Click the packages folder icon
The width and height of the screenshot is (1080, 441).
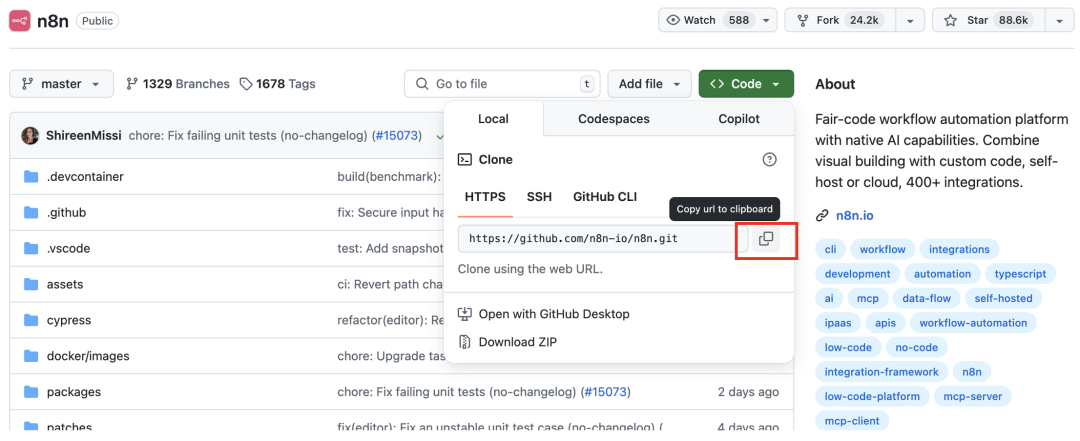(x=30, y=392)
